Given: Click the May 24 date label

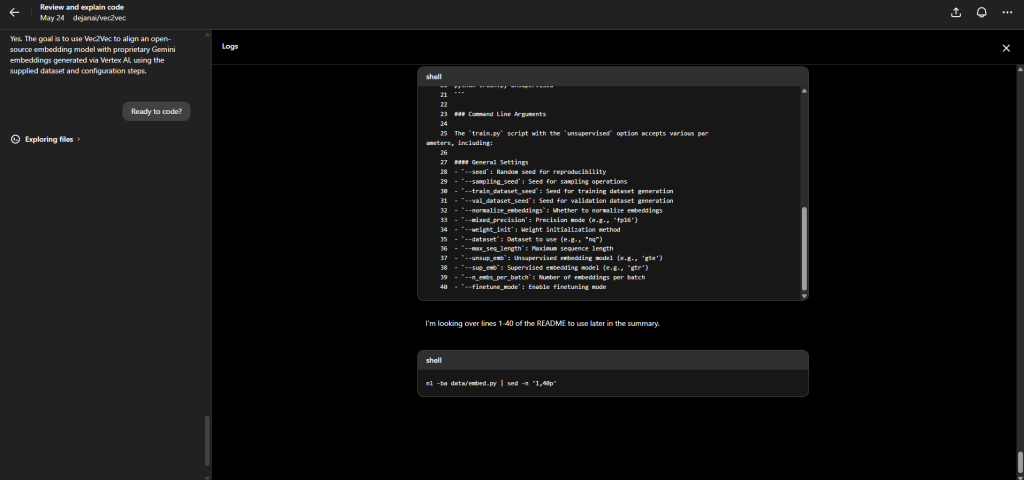Looking at the screenshot, I should [x=52, y=18].
